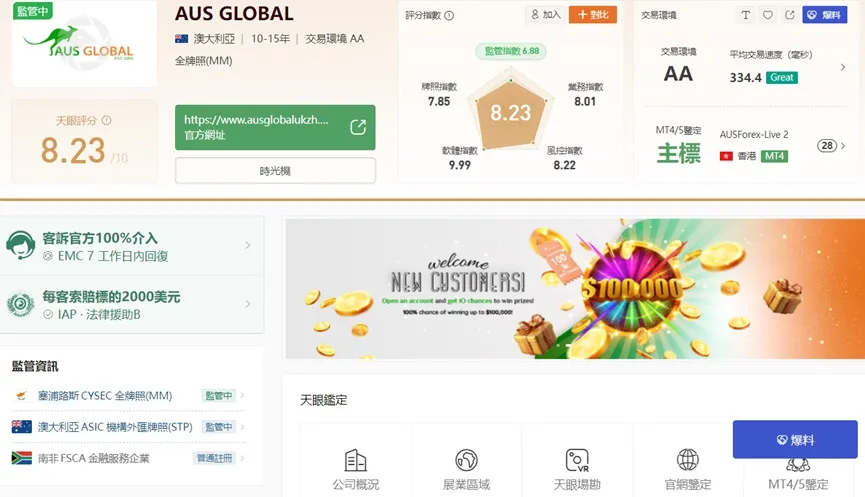The image size is (865, 497).
Task: Click the South Africa flag icon
Action: [x=22, y=458]
